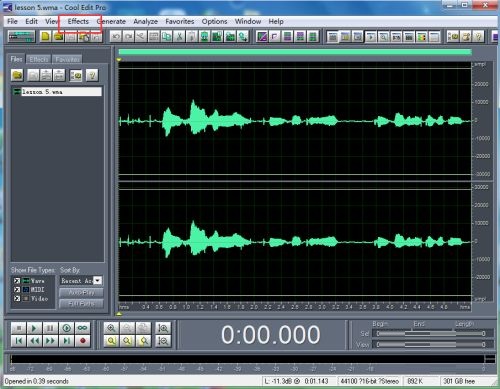
Task: Open the Generate menu
Action: (111, 21)
